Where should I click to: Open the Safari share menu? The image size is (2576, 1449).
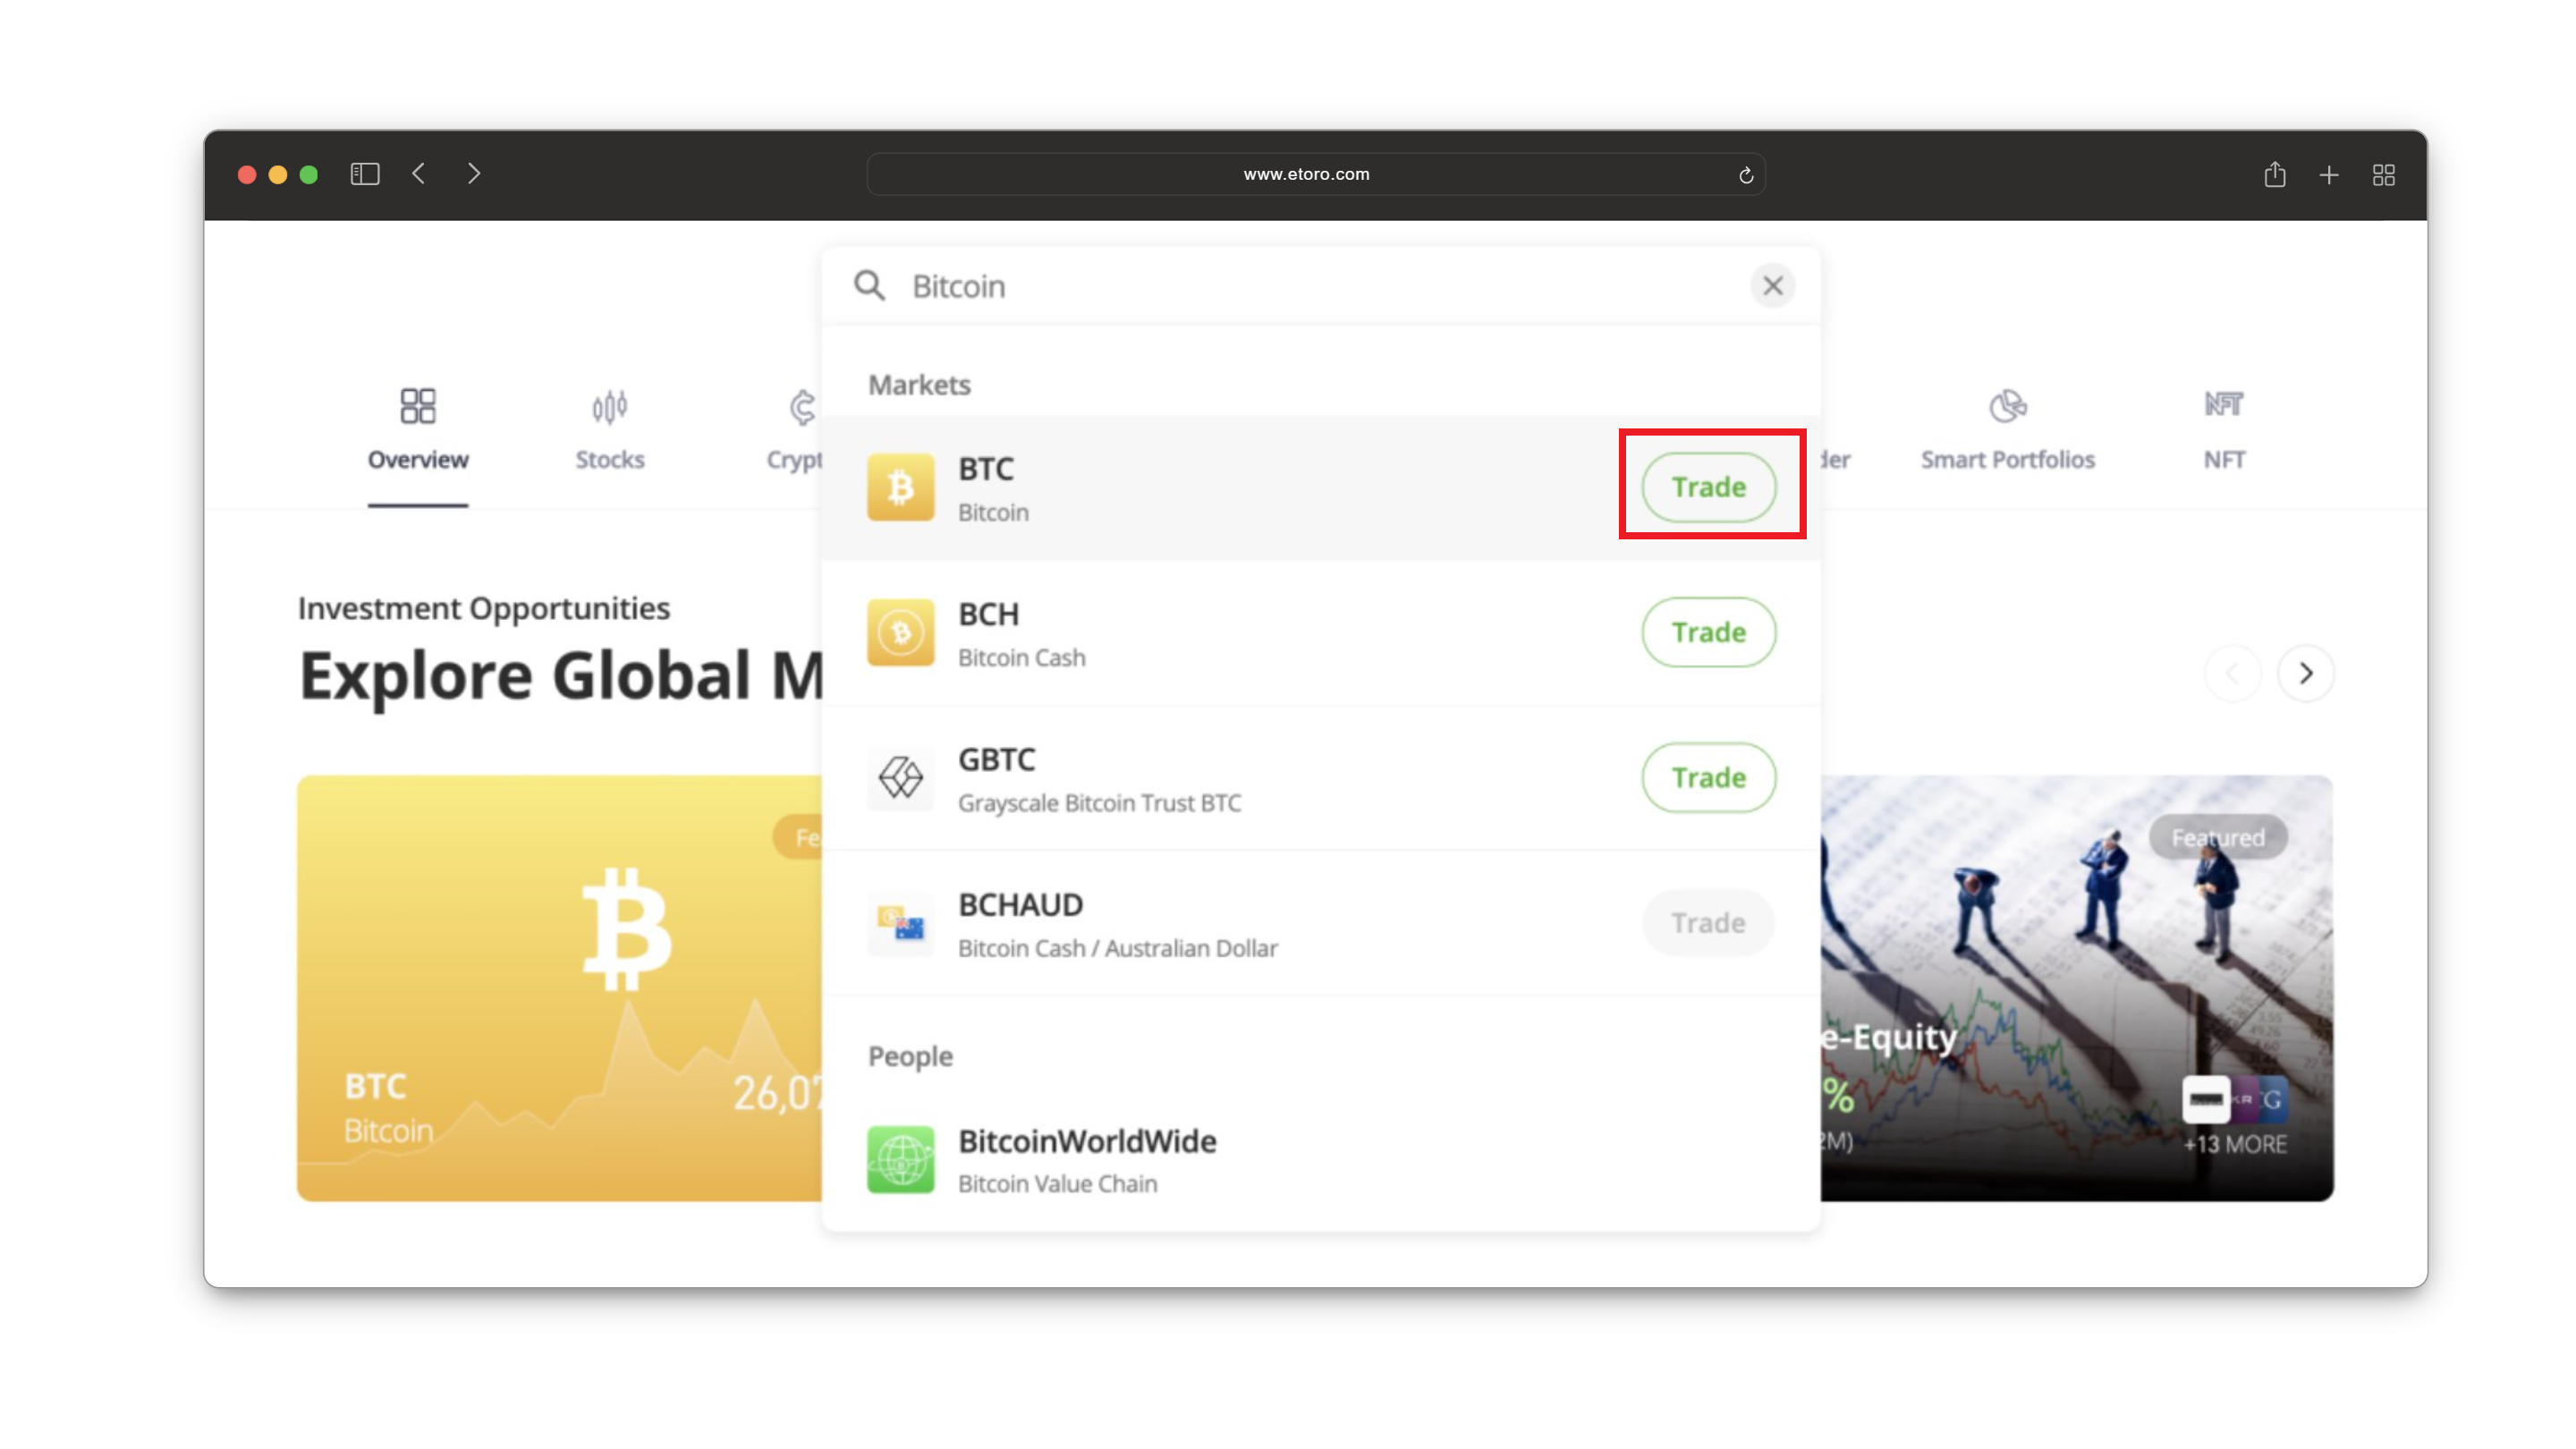[2275, 175]
